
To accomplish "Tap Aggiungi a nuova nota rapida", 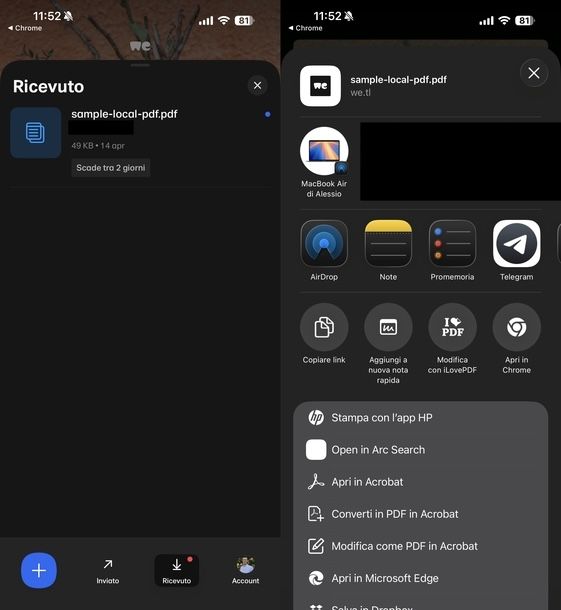I will [x=388, y=344].
